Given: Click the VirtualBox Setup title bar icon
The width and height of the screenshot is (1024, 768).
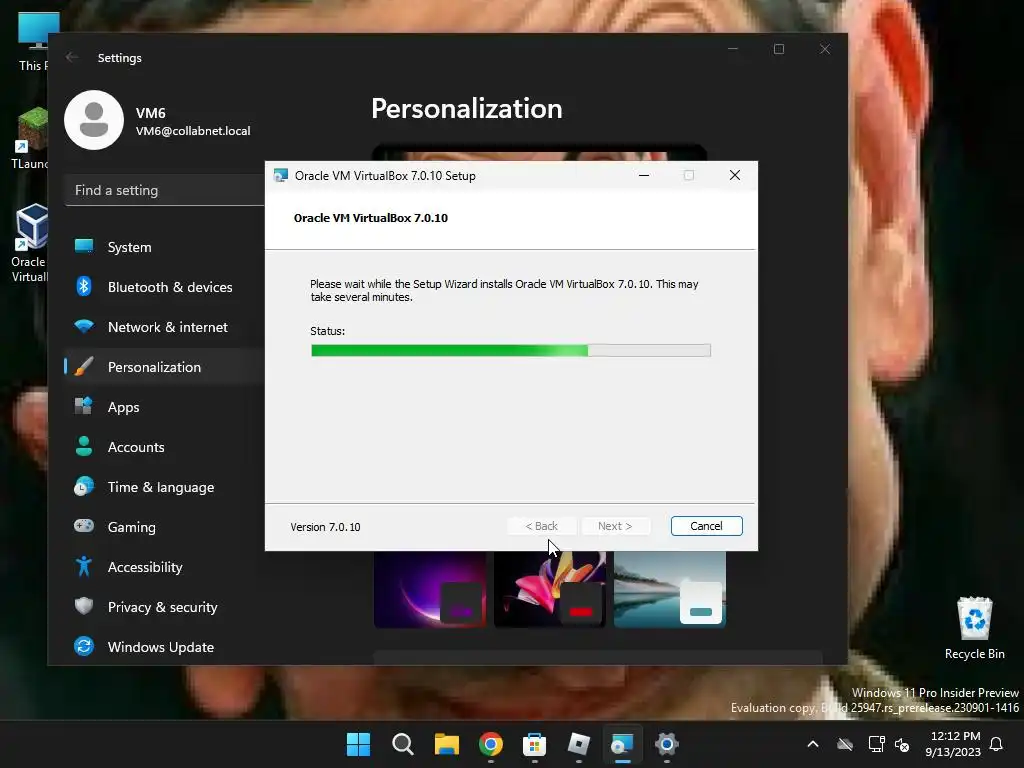Looking at the screenshot, I should click(281, 175).
